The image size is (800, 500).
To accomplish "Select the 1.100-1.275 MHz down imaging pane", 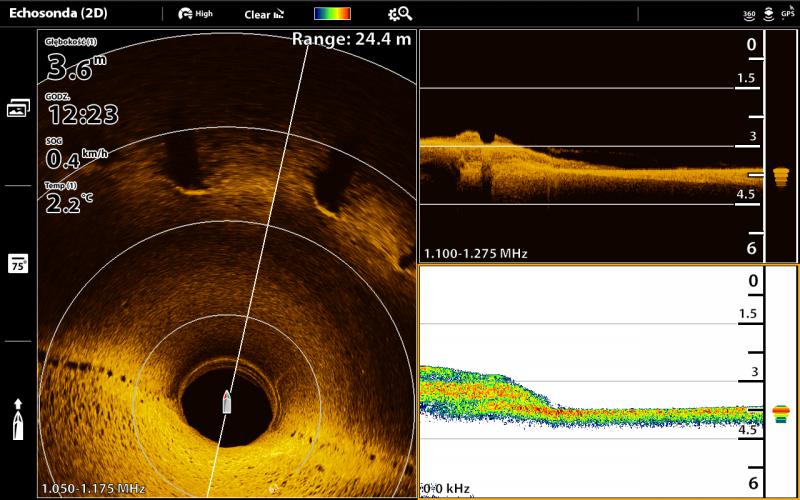I will tap(590, 146).
